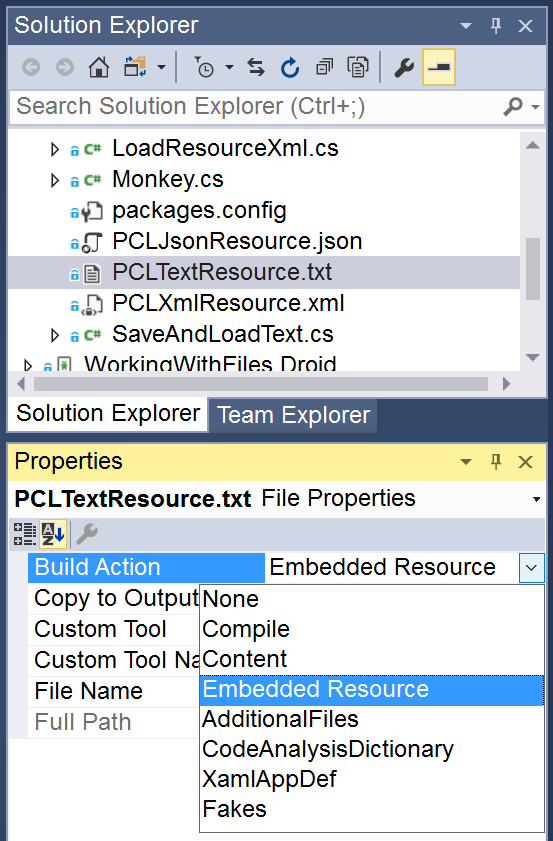Click the Home icon in Solution Explorer
Viewport: 553px width, 841px height.
pos(99,68)
